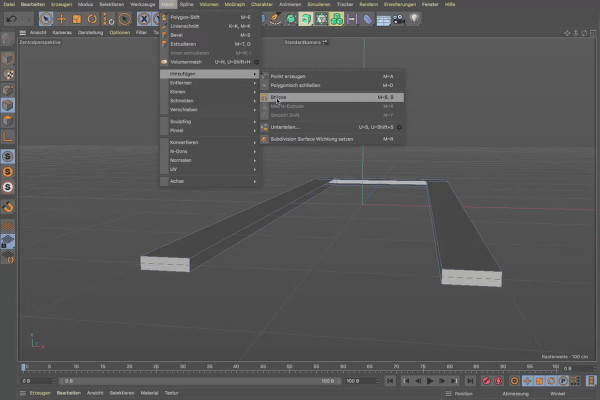Activate the Scale tool
This screenshot has height=400, width=600.
pyautogui.click(x=77, y=19)
